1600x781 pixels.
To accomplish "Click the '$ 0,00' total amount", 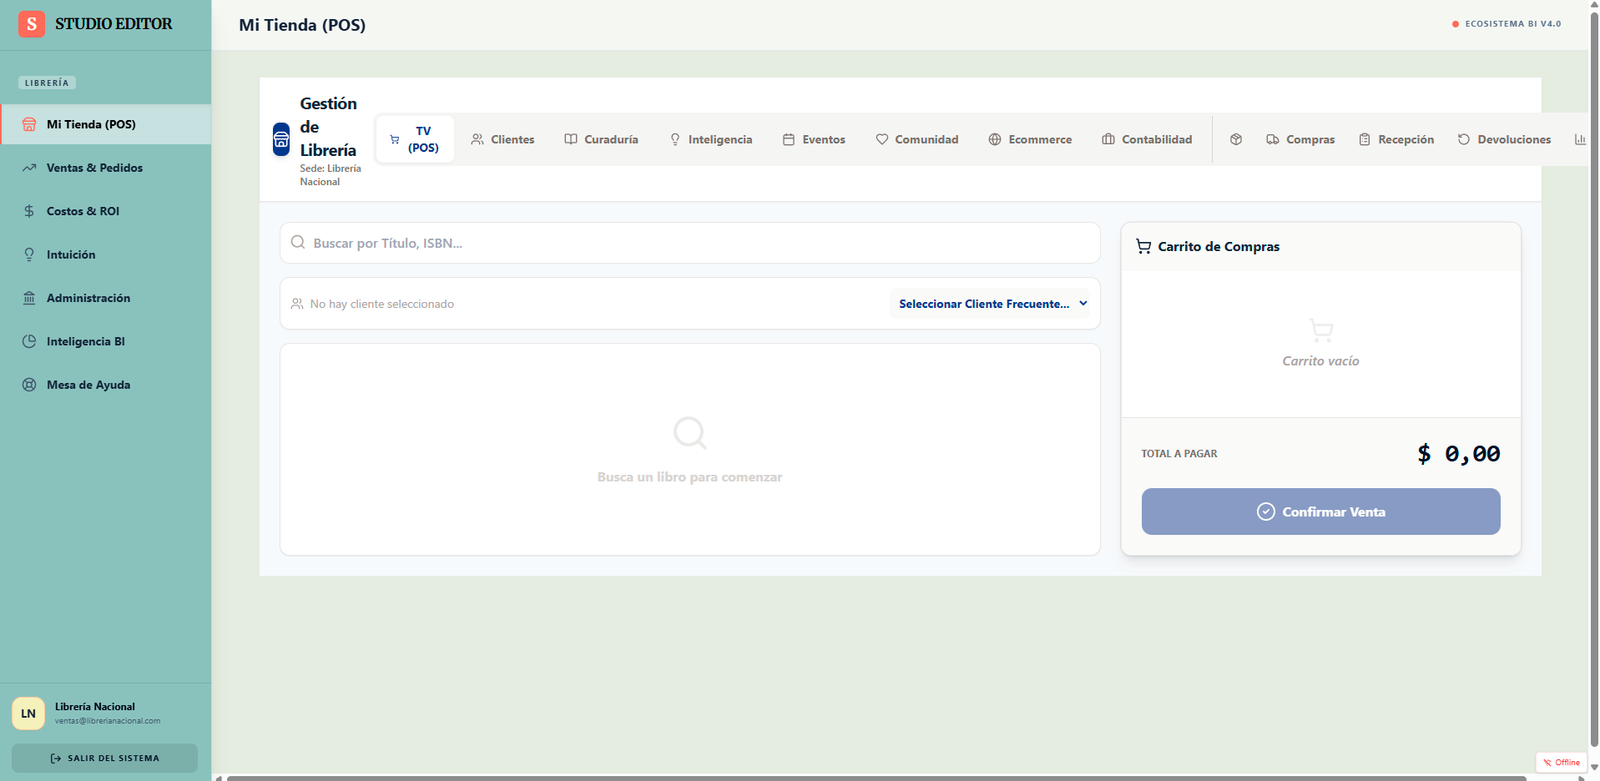I will point(1458,454).
